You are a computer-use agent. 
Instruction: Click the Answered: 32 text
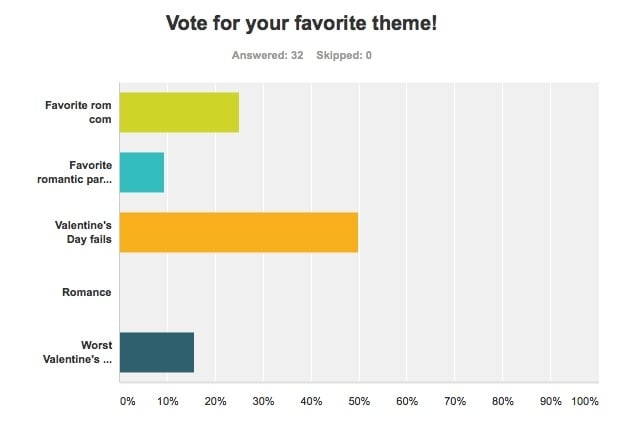click(x=268, y=55)
